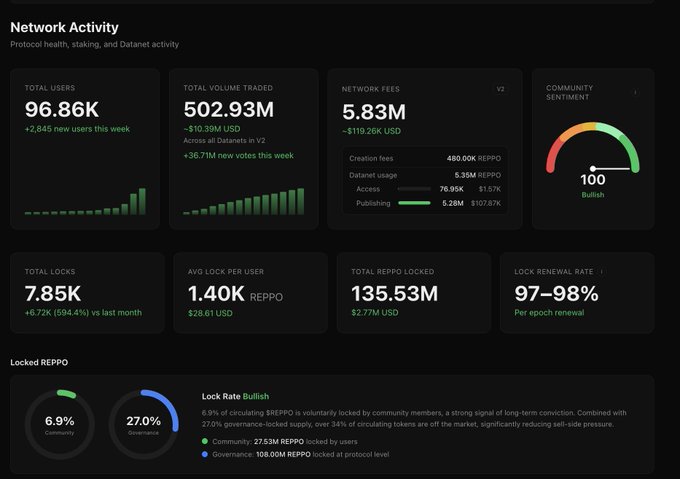This screenshot has width=680, height=479.
Task: Click the 'TOTAL USERS' card label
Action: point(50,88)
